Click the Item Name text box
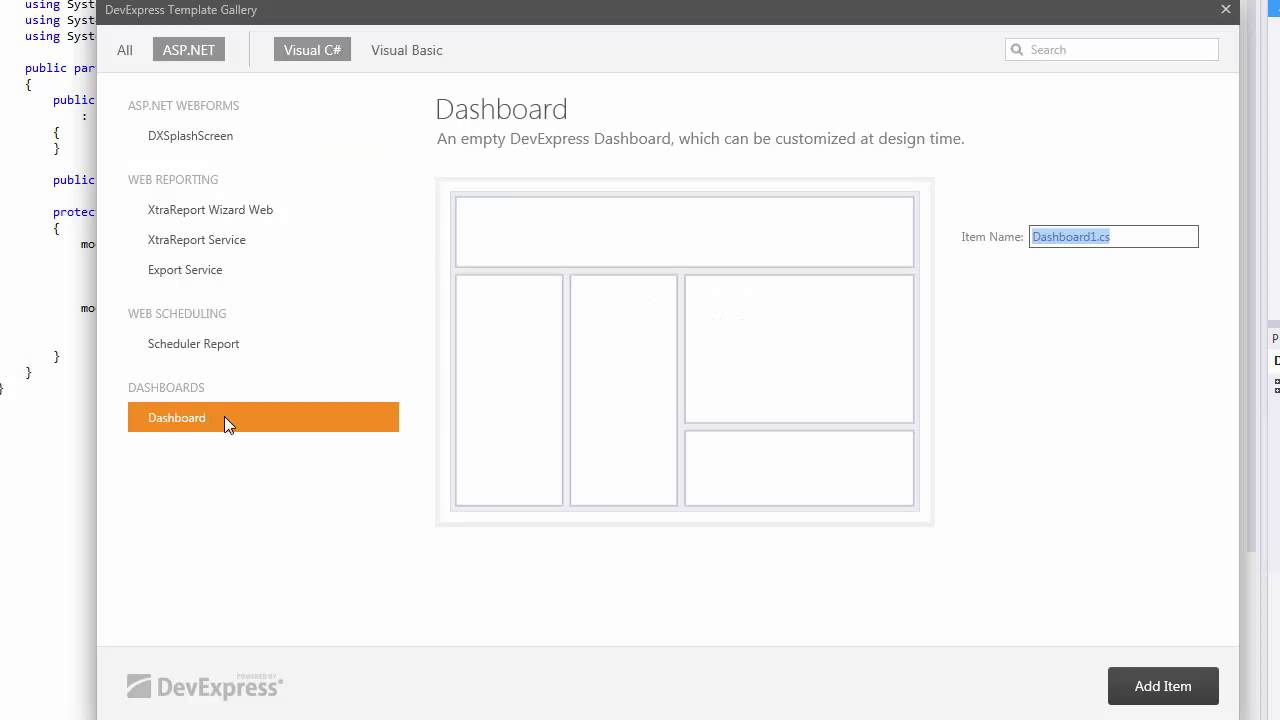The width and height of the screenshot is (1280, 720). pos(1113,237)
